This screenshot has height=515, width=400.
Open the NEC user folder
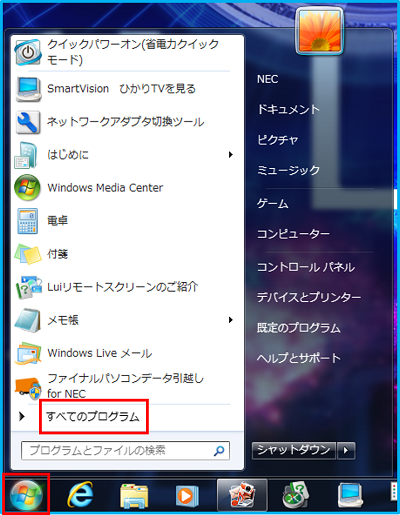[x=268, y=79]
